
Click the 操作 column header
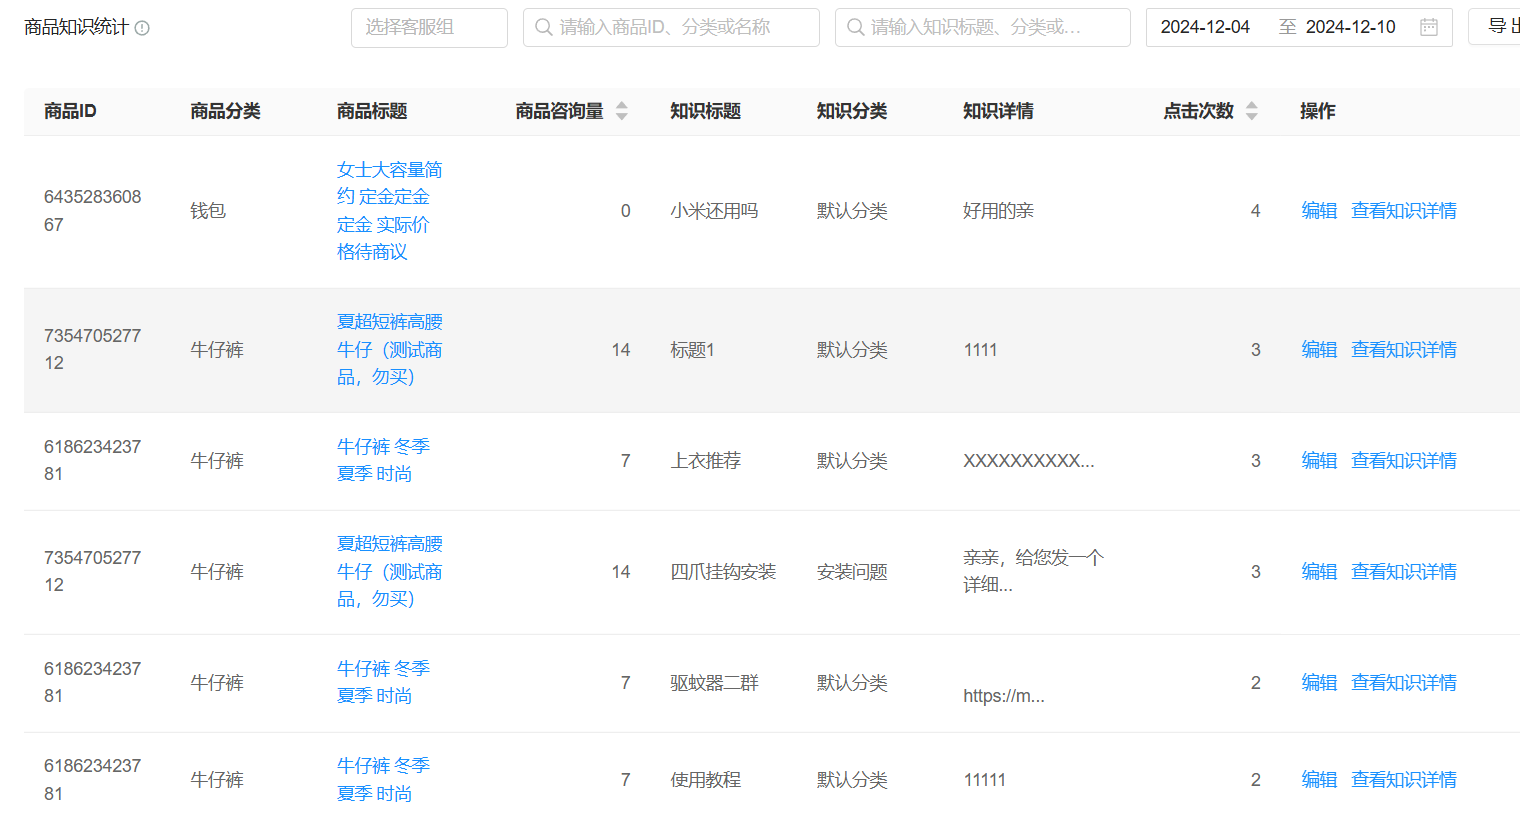point(1317,111)
